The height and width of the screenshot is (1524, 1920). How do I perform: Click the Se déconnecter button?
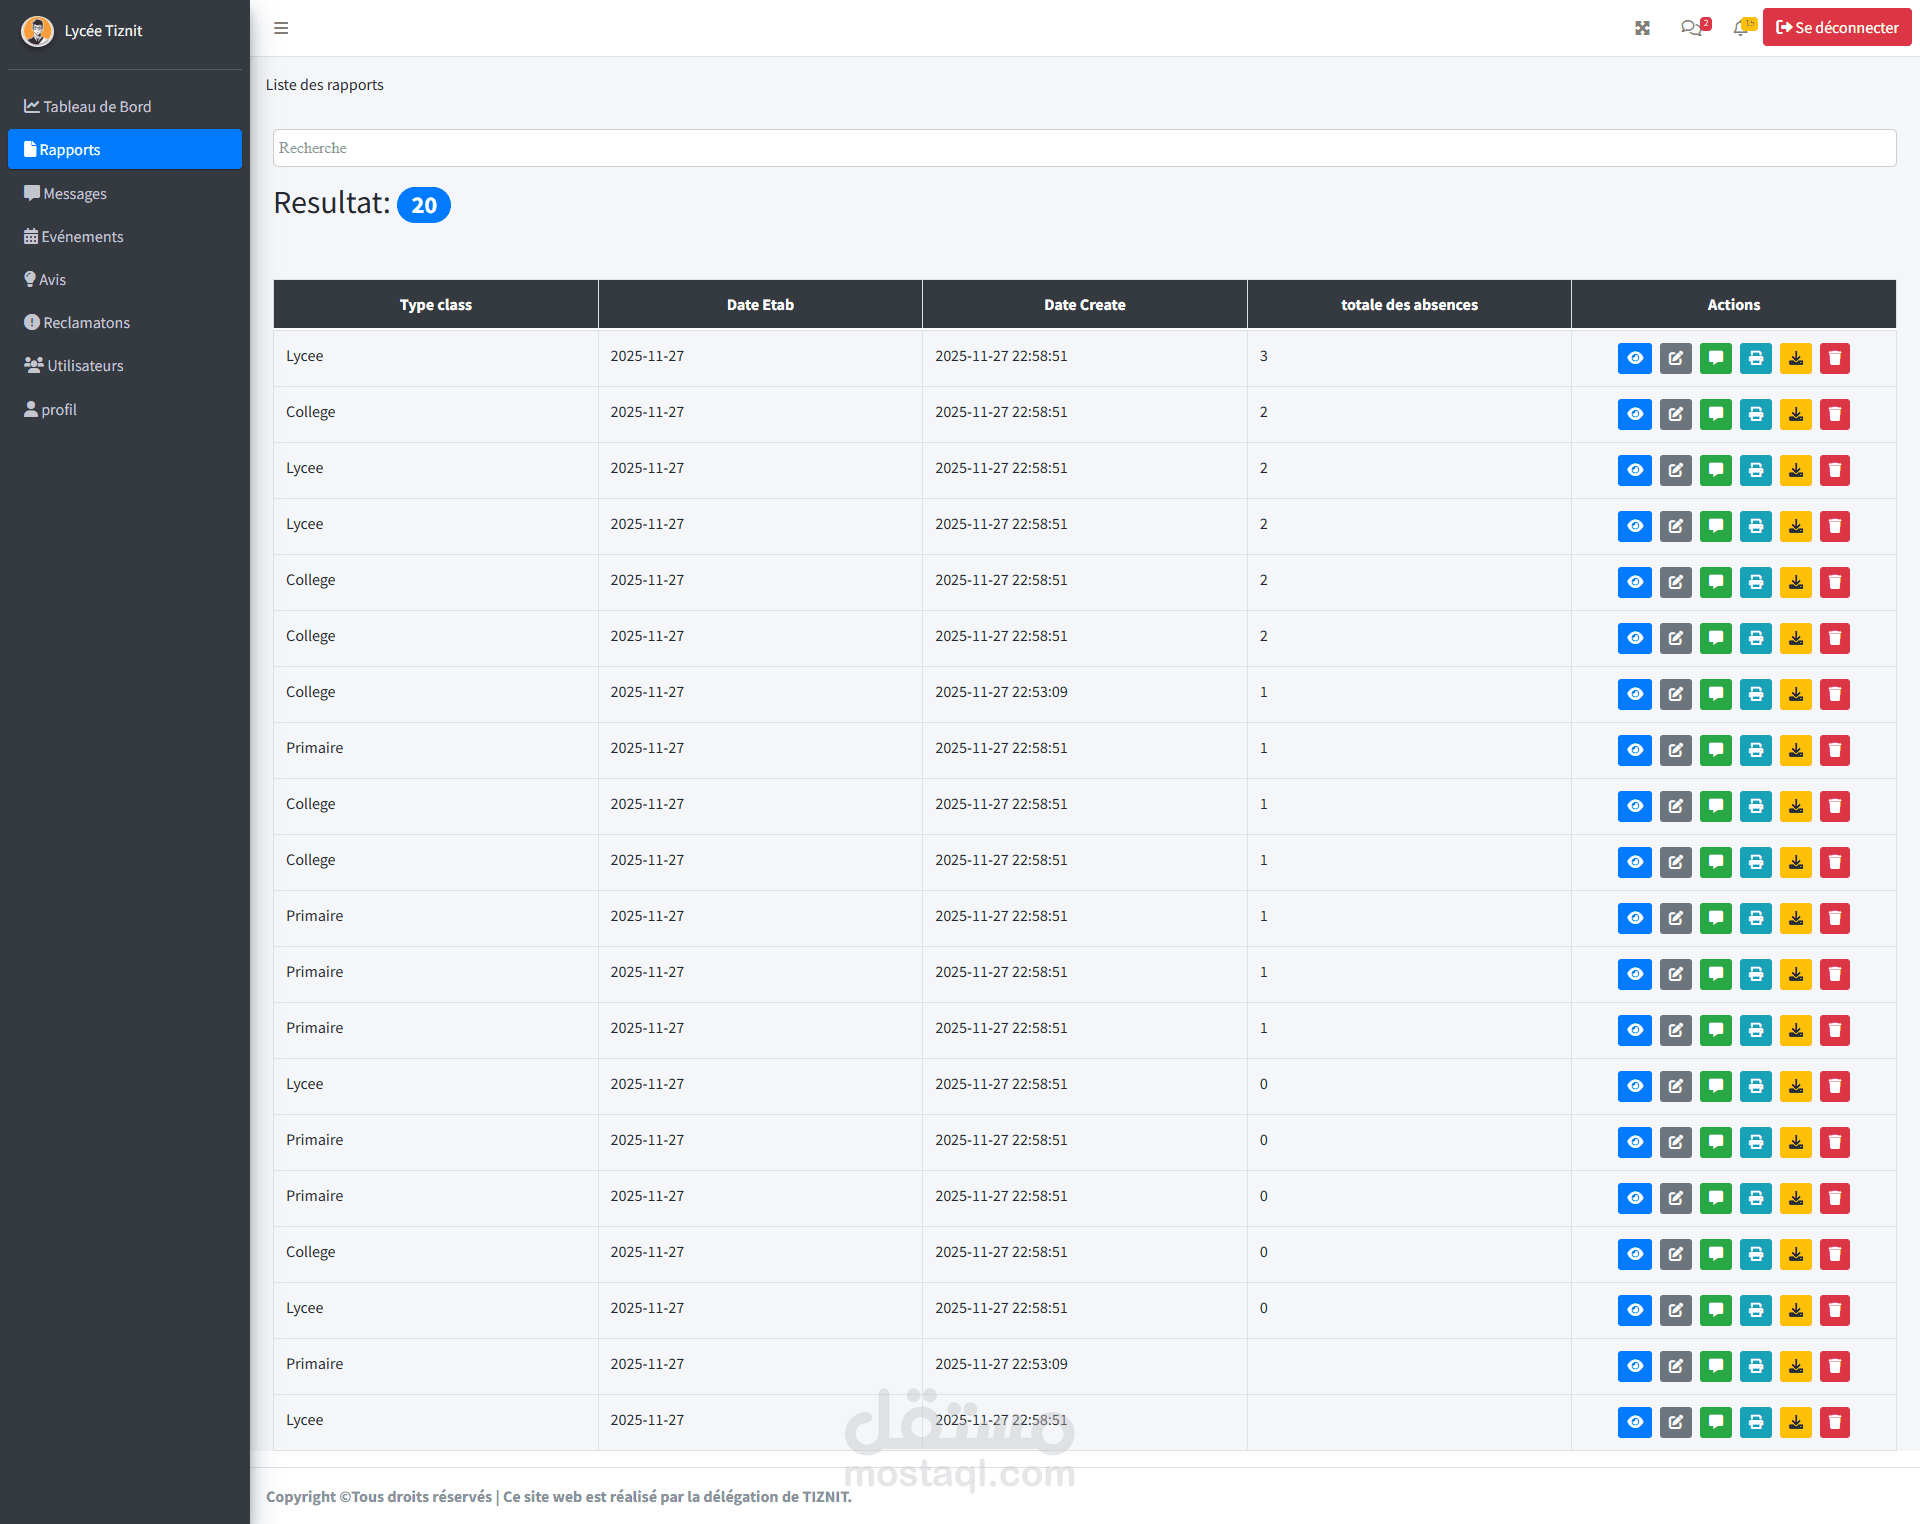[x=1836, y=28]
